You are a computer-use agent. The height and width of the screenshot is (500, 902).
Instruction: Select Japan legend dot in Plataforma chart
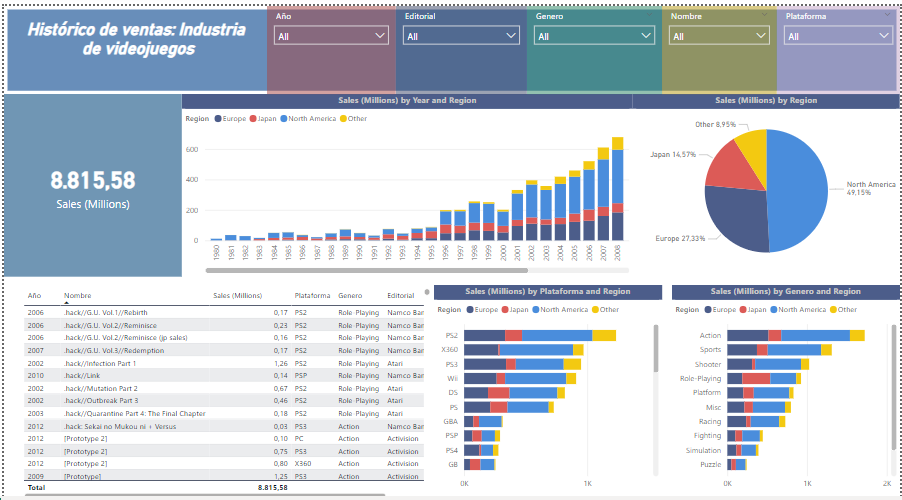(x=505, y=310)
